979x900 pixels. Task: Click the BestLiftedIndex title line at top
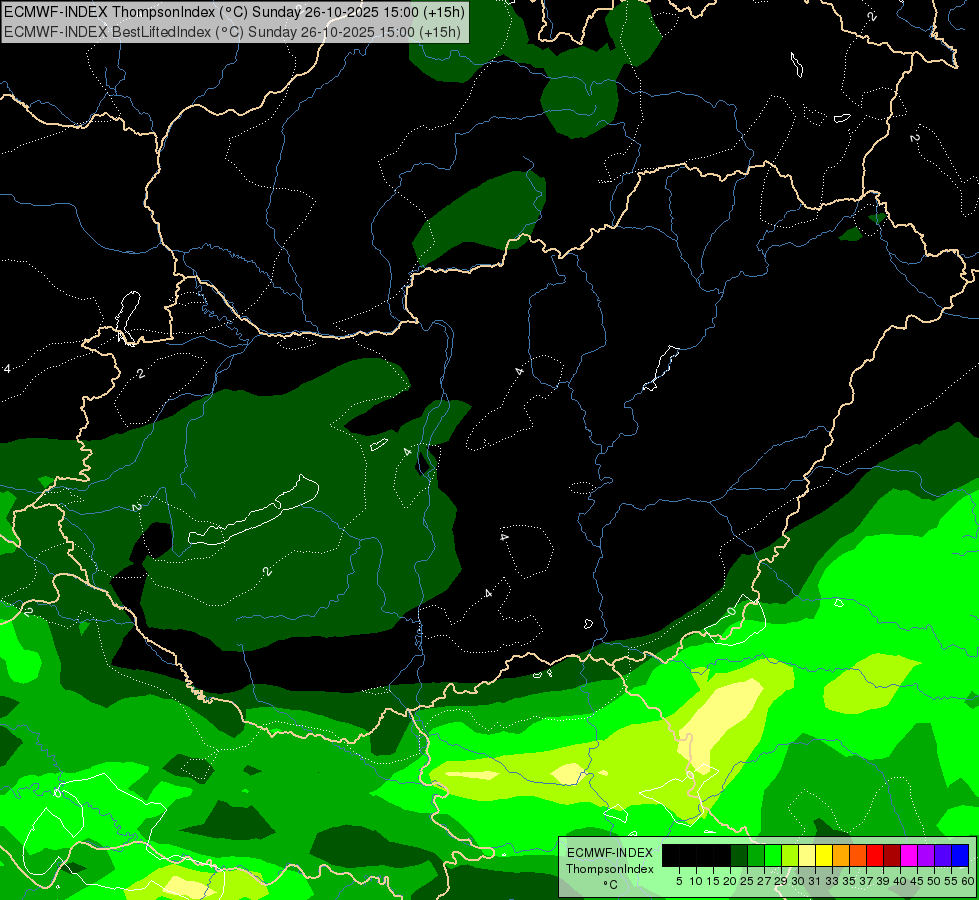(x=232, y=32)
